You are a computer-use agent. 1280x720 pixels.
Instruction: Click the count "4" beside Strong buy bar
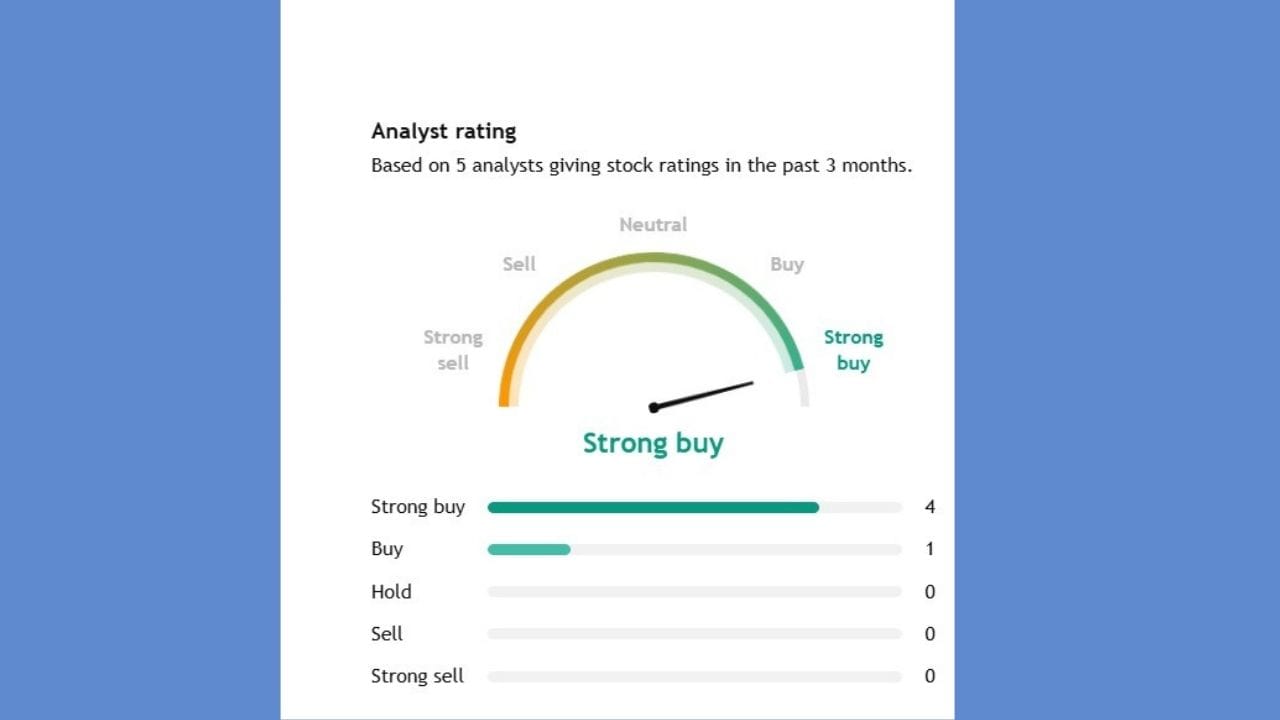click(x=930, y=507)
